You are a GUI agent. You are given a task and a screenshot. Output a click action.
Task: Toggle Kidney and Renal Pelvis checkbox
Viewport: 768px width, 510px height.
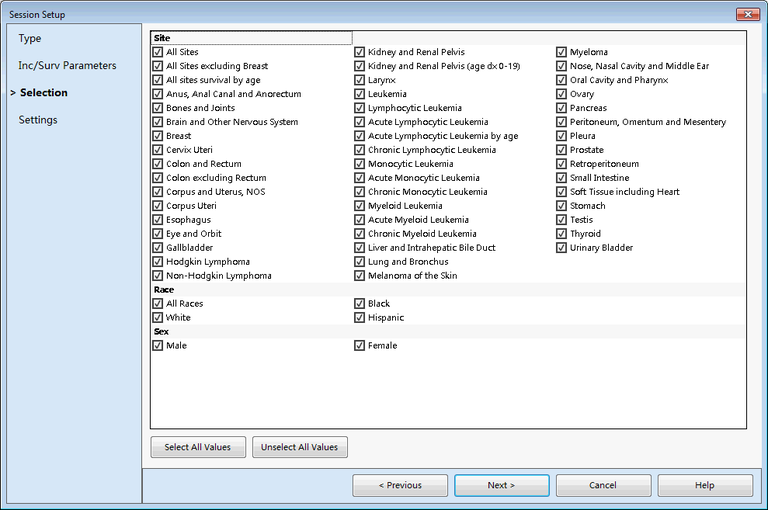pyautogui.click(x=360, y=52)
